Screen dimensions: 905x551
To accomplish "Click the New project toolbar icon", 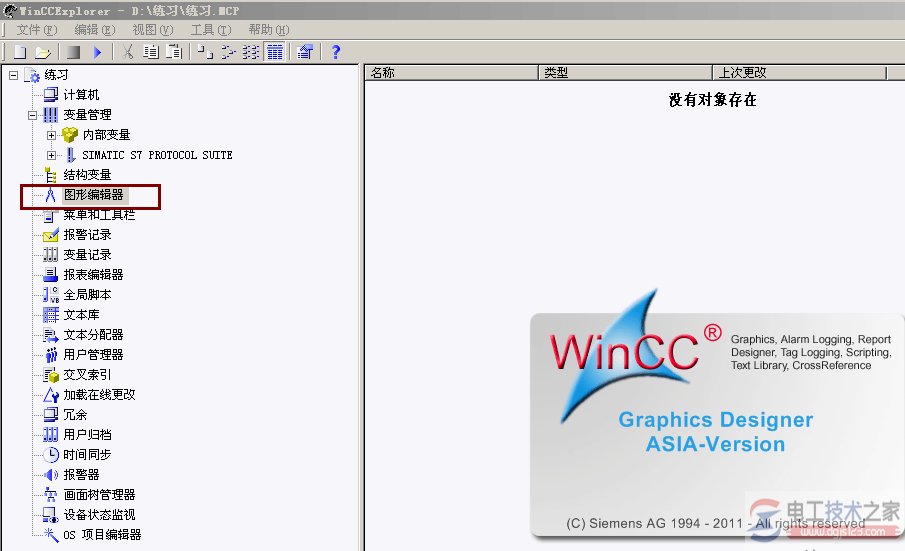I will pos(20,53).
